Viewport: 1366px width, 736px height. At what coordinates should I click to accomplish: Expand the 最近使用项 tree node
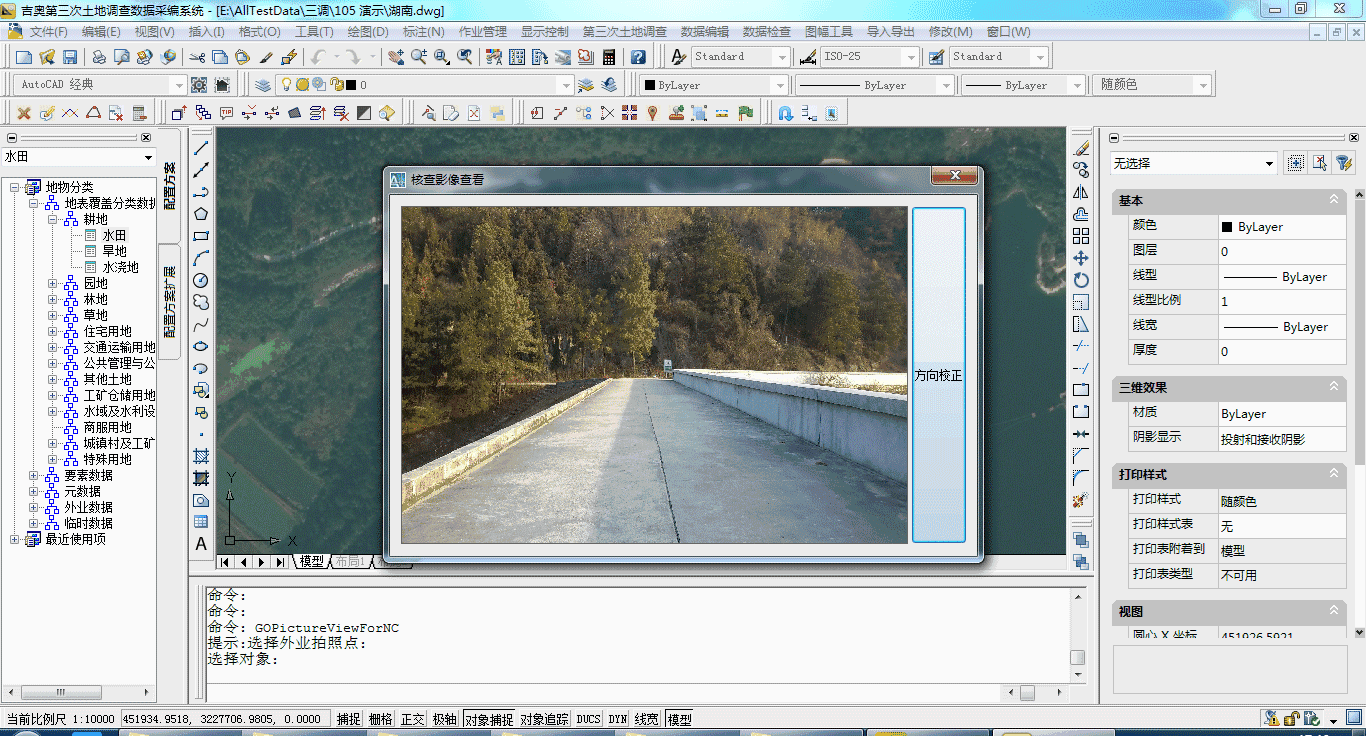15,540
